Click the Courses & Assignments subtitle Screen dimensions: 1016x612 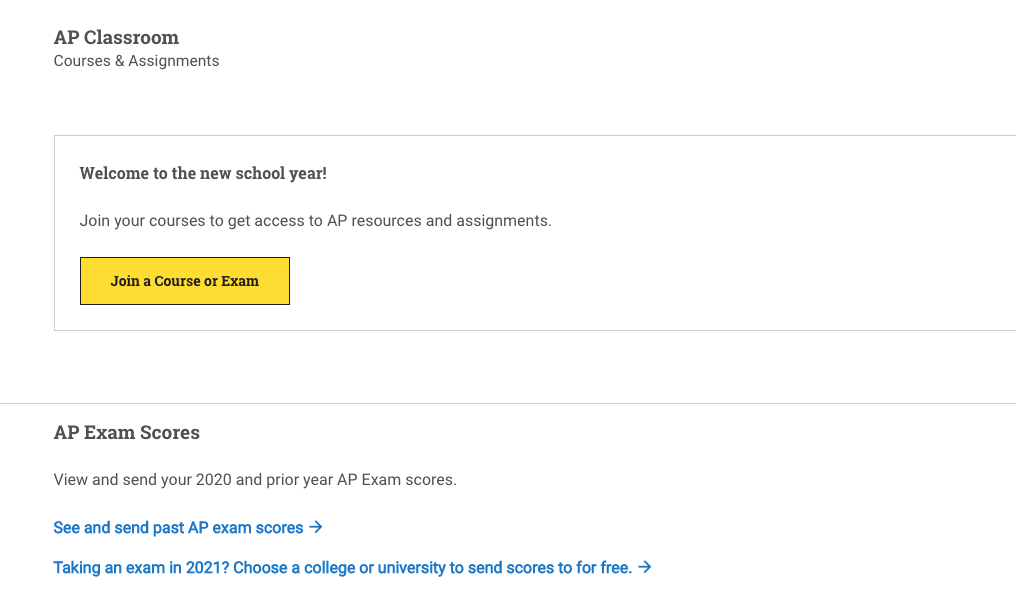tap(136, 61)
